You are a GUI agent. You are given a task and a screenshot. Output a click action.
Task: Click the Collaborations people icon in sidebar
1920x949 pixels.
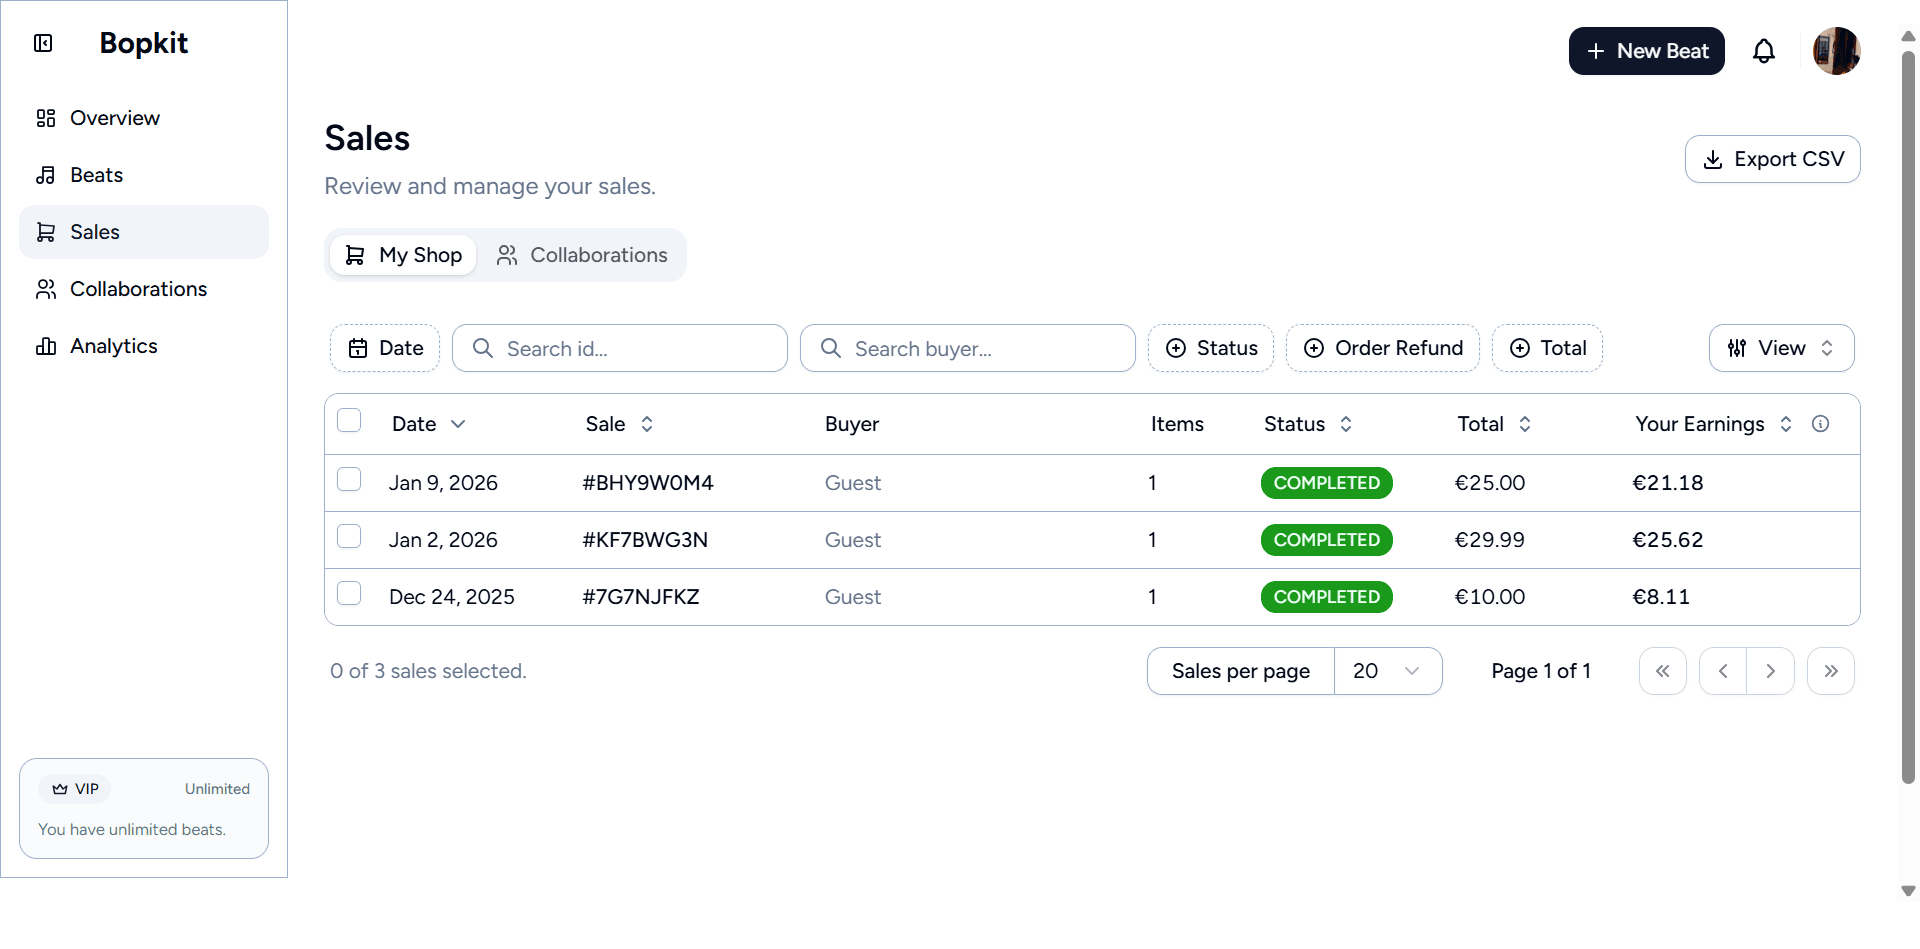[x=46, y=289]
